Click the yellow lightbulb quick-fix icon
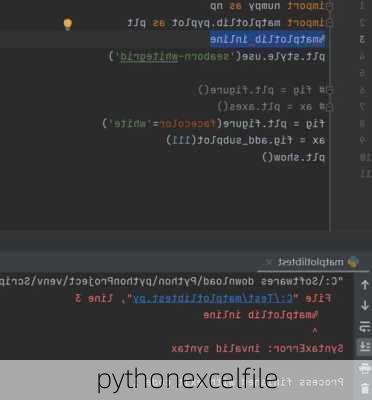 click(x=68, y=24)
